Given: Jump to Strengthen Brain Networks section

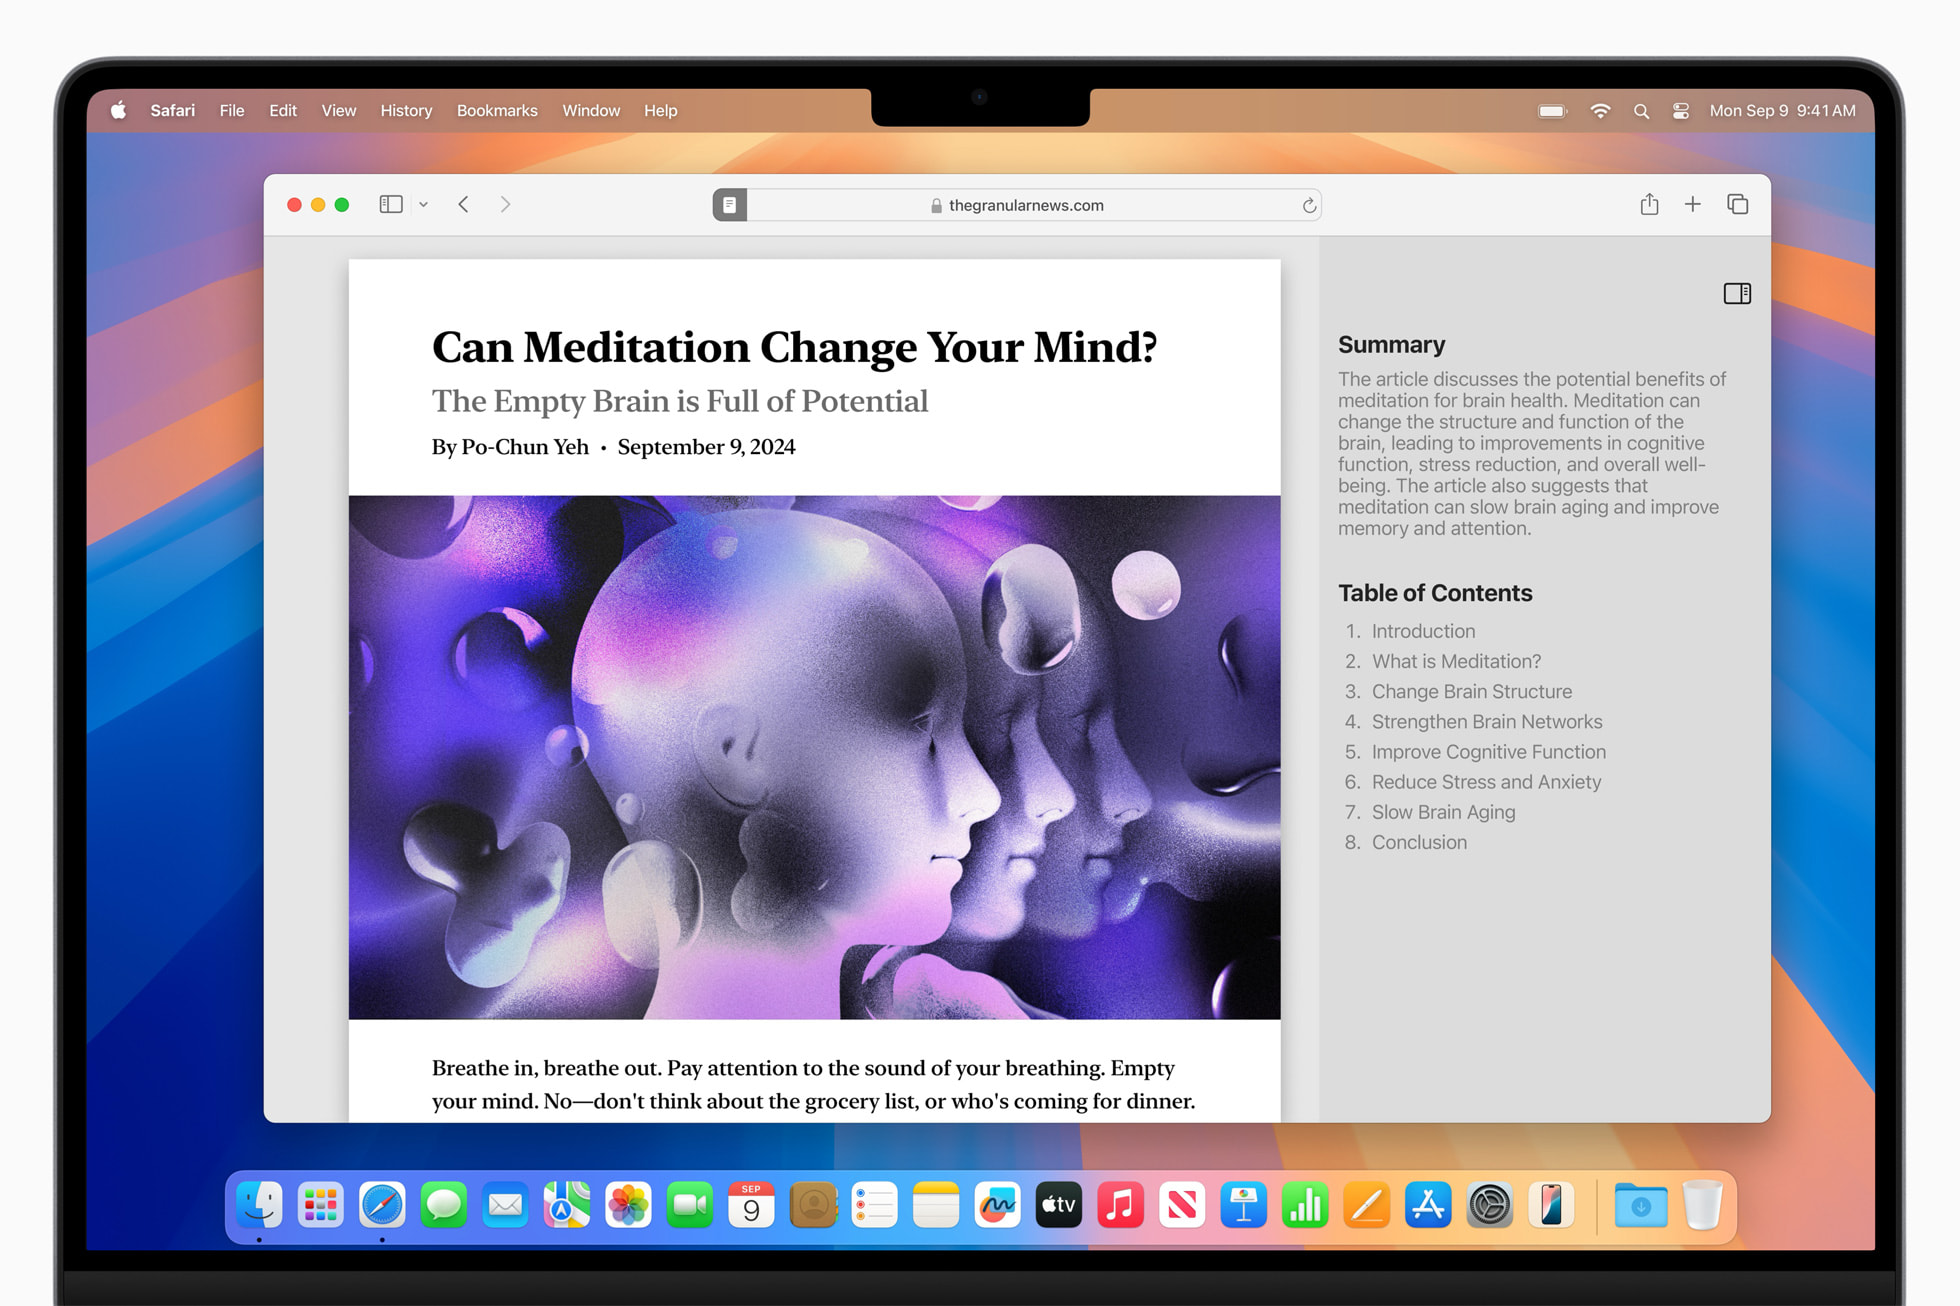Looking at the screenshot, I should point(1486,721).
